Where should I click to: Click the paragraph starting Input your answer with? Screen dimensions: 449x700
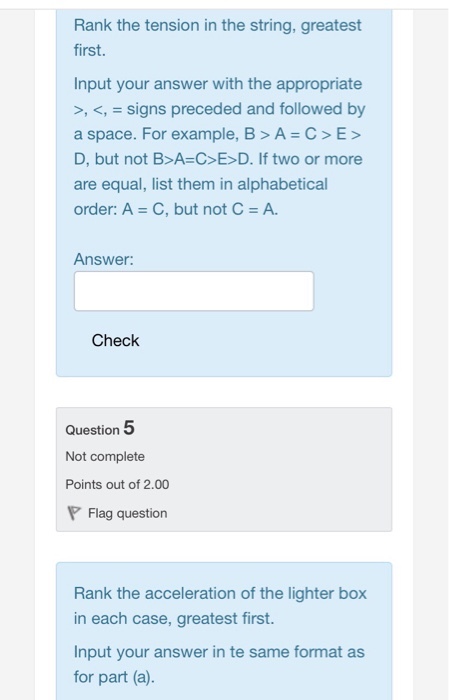(x=219, y=146)
